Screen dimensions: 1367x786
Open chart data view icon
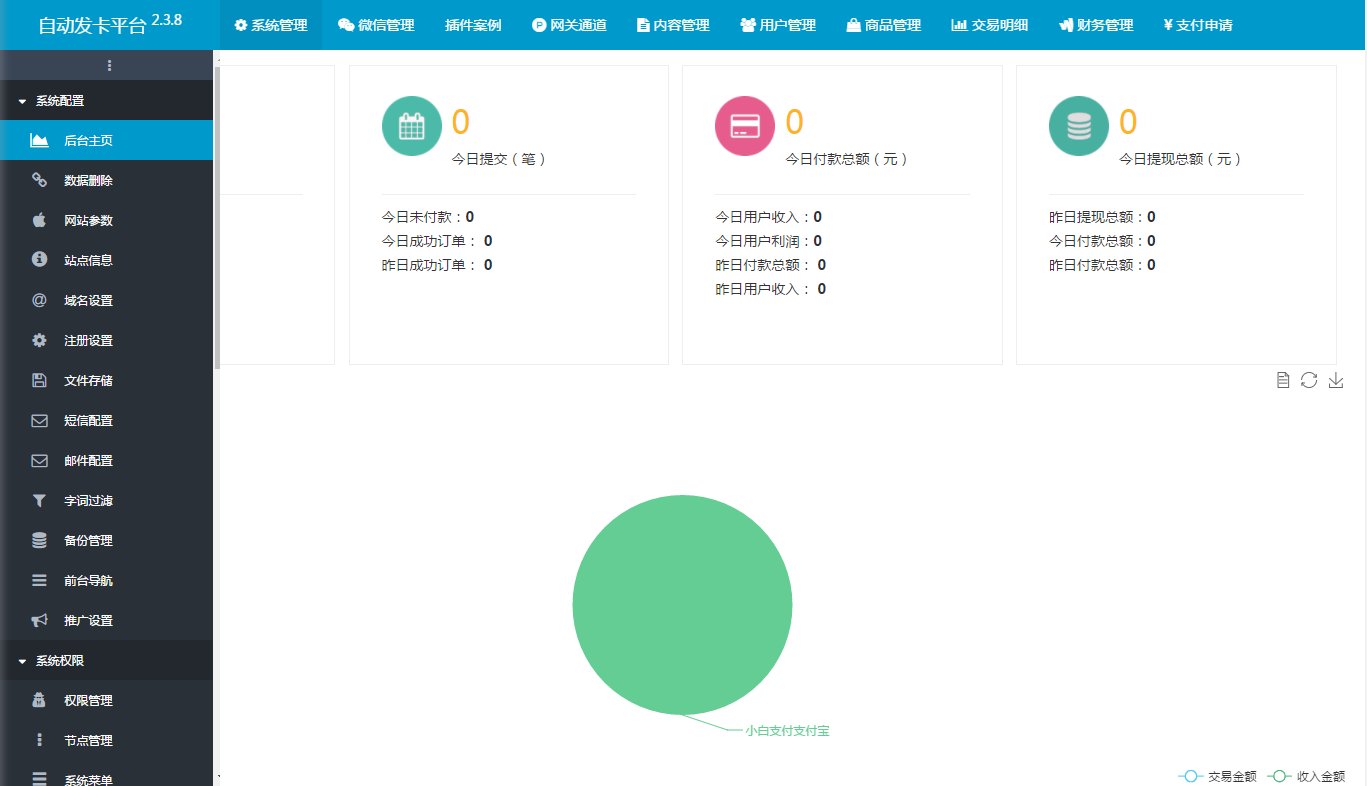(1283, 380)
